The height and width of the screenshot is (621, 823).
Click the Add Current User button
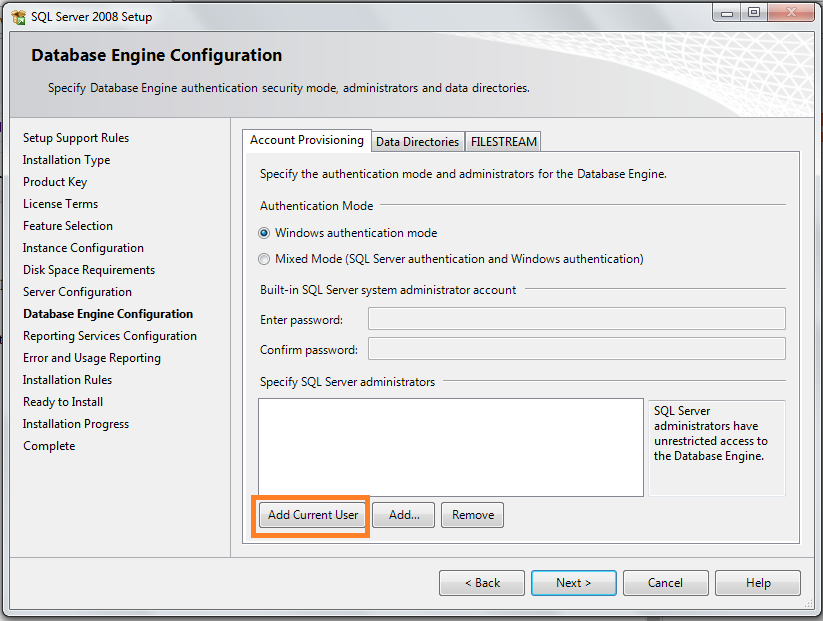click(313, 515)
